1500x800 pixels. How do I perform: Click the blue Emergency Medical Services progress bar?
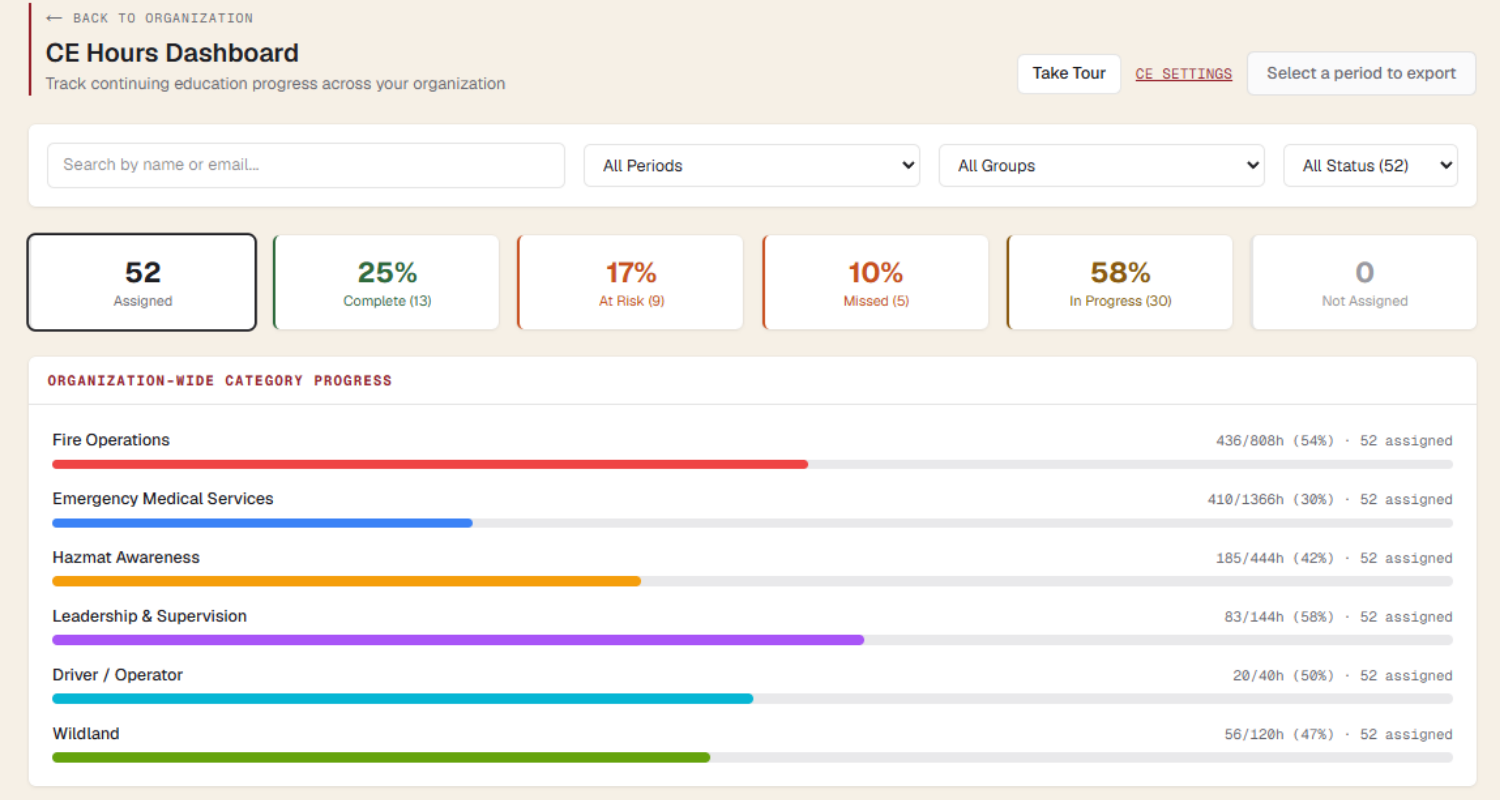click(x=262, y=523)
